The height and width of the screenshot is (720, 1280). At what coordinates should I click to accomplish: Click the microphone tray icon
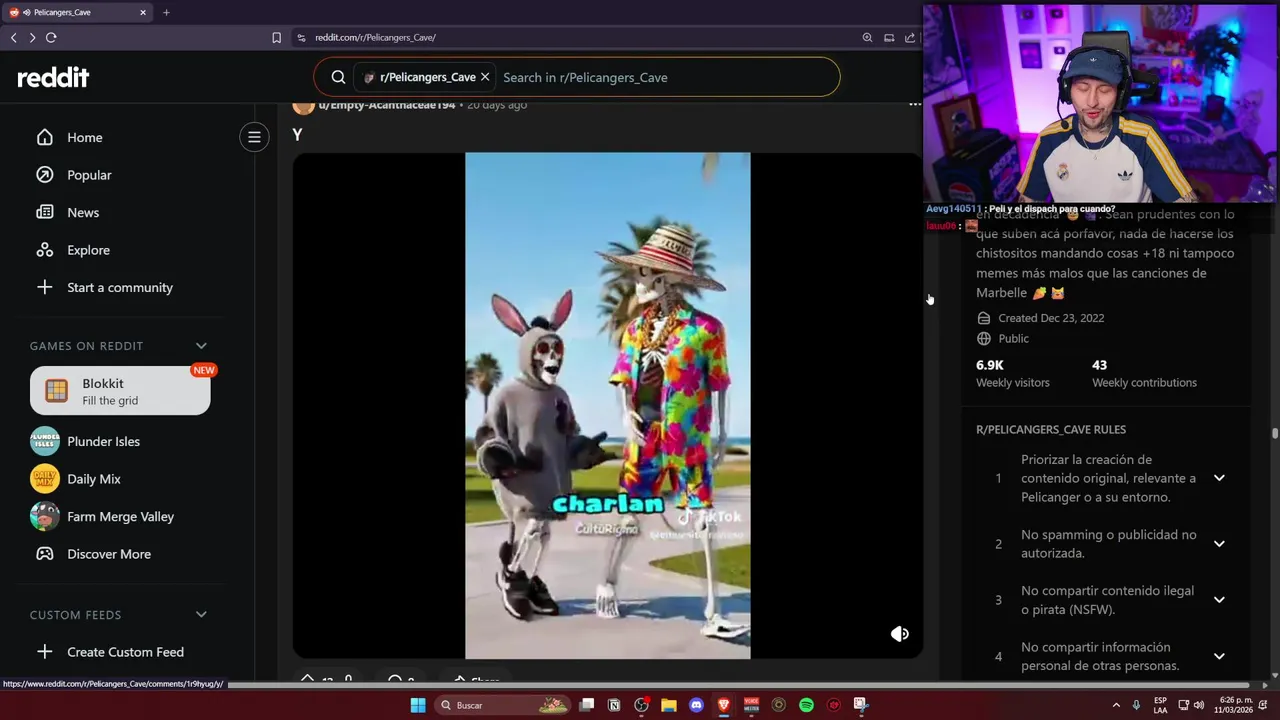tap(1136, 705)
